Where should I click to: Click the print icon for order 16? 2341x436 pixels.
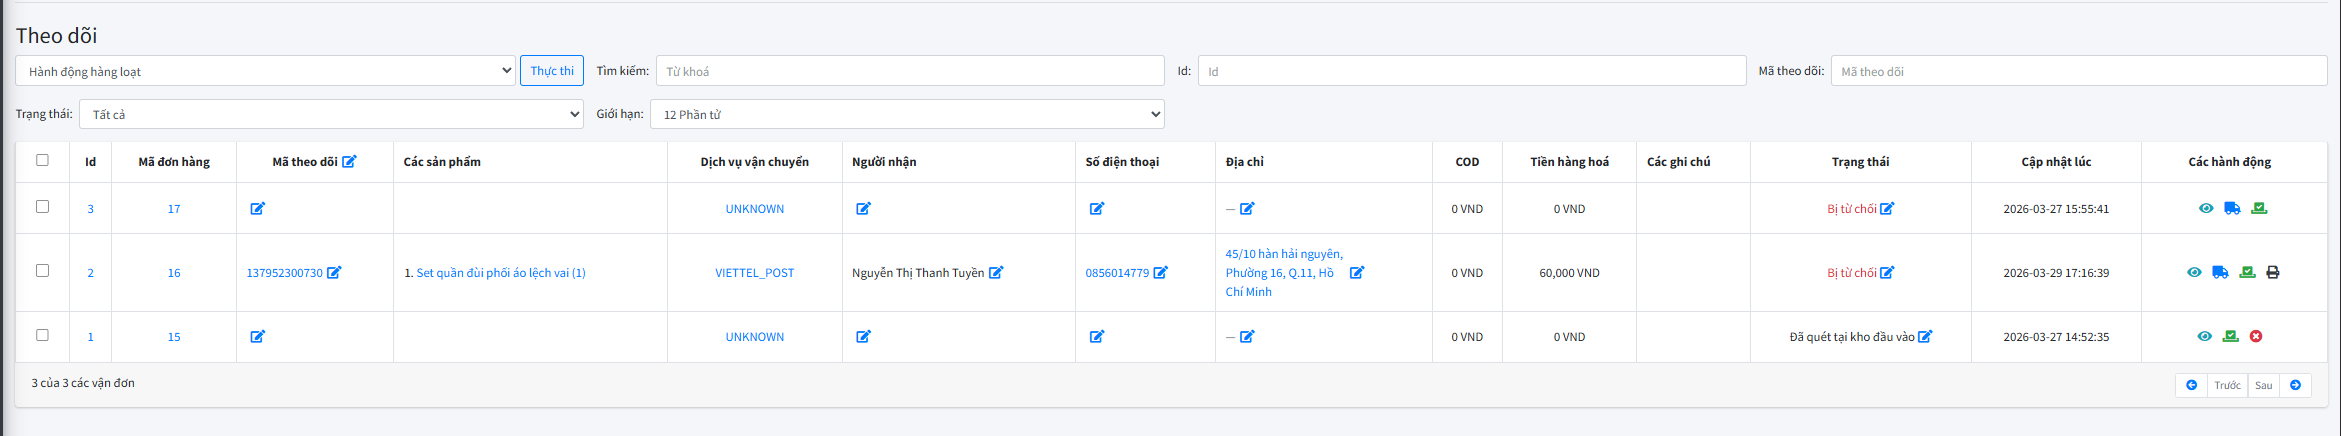pos(2273,272)
